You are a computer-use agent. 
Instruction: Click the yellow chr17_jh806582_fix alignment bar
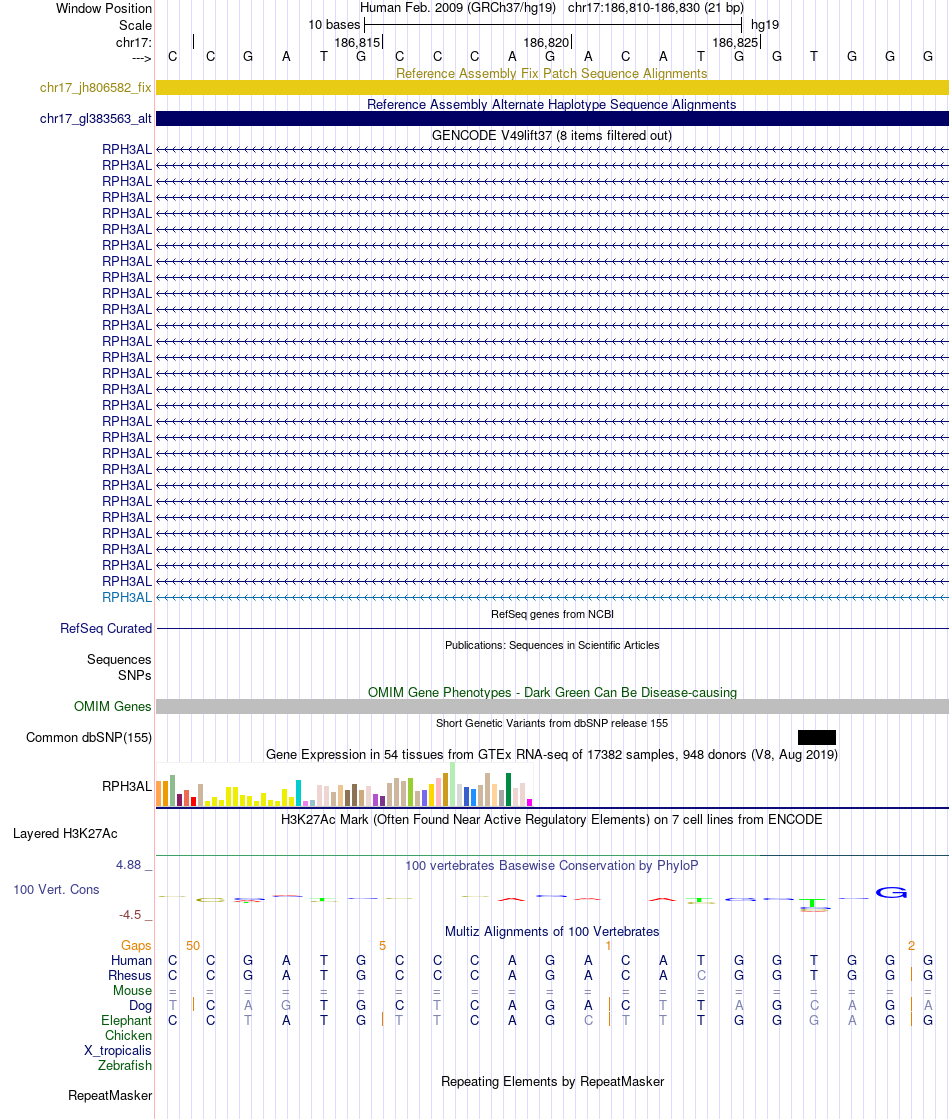pyautogui.click(x=552, y=87)
